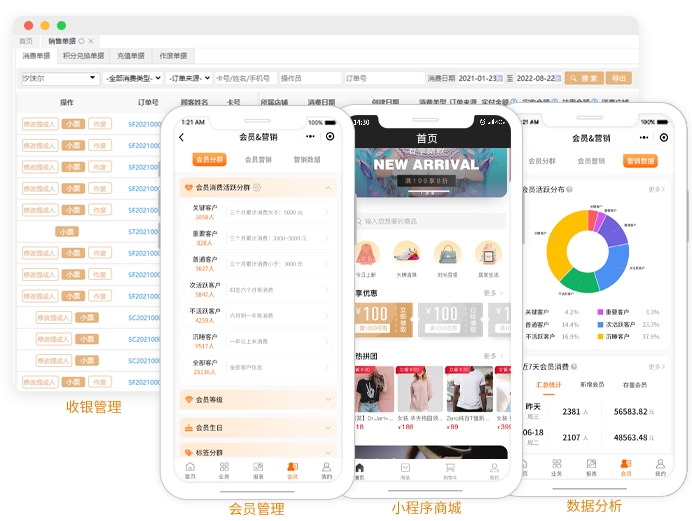692x521 pixels.
Task: Tap the help icon beside 近7天会员消费
Action: pos(574,367)
